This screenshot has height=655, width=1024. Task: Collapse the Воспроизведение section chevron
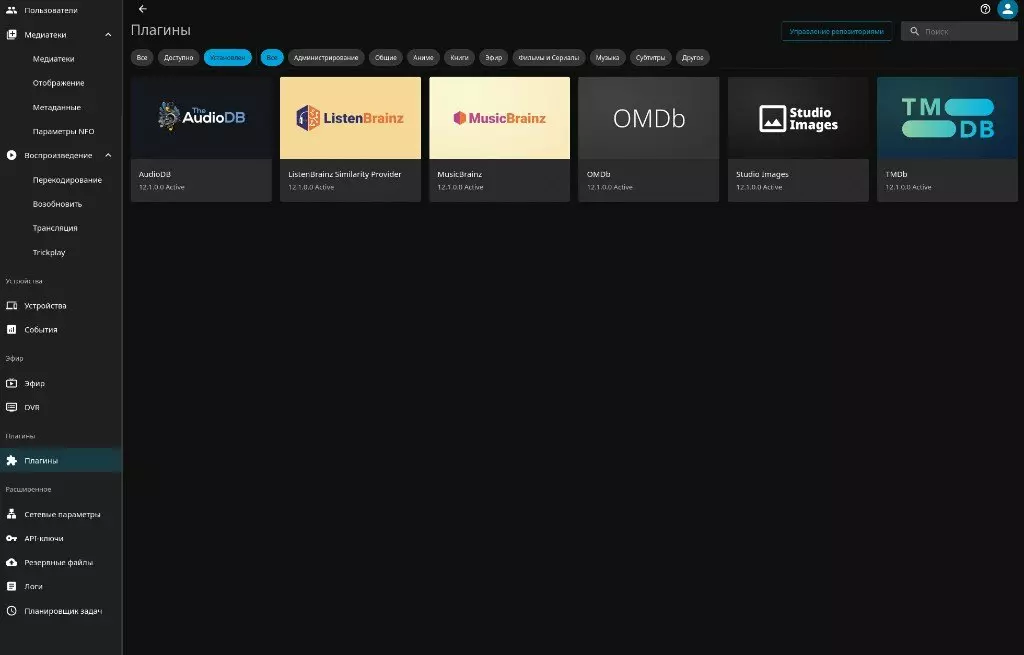point(108,155)
